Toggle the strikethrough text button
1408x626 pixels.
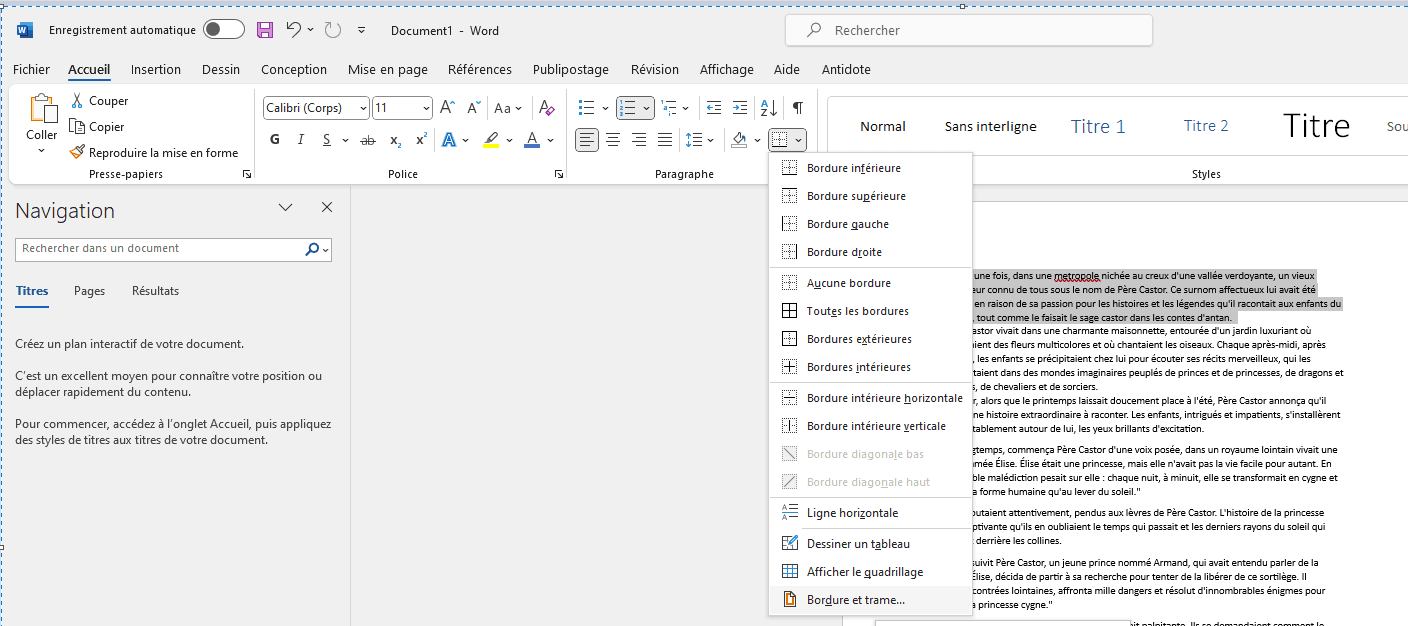click(368, 140)
